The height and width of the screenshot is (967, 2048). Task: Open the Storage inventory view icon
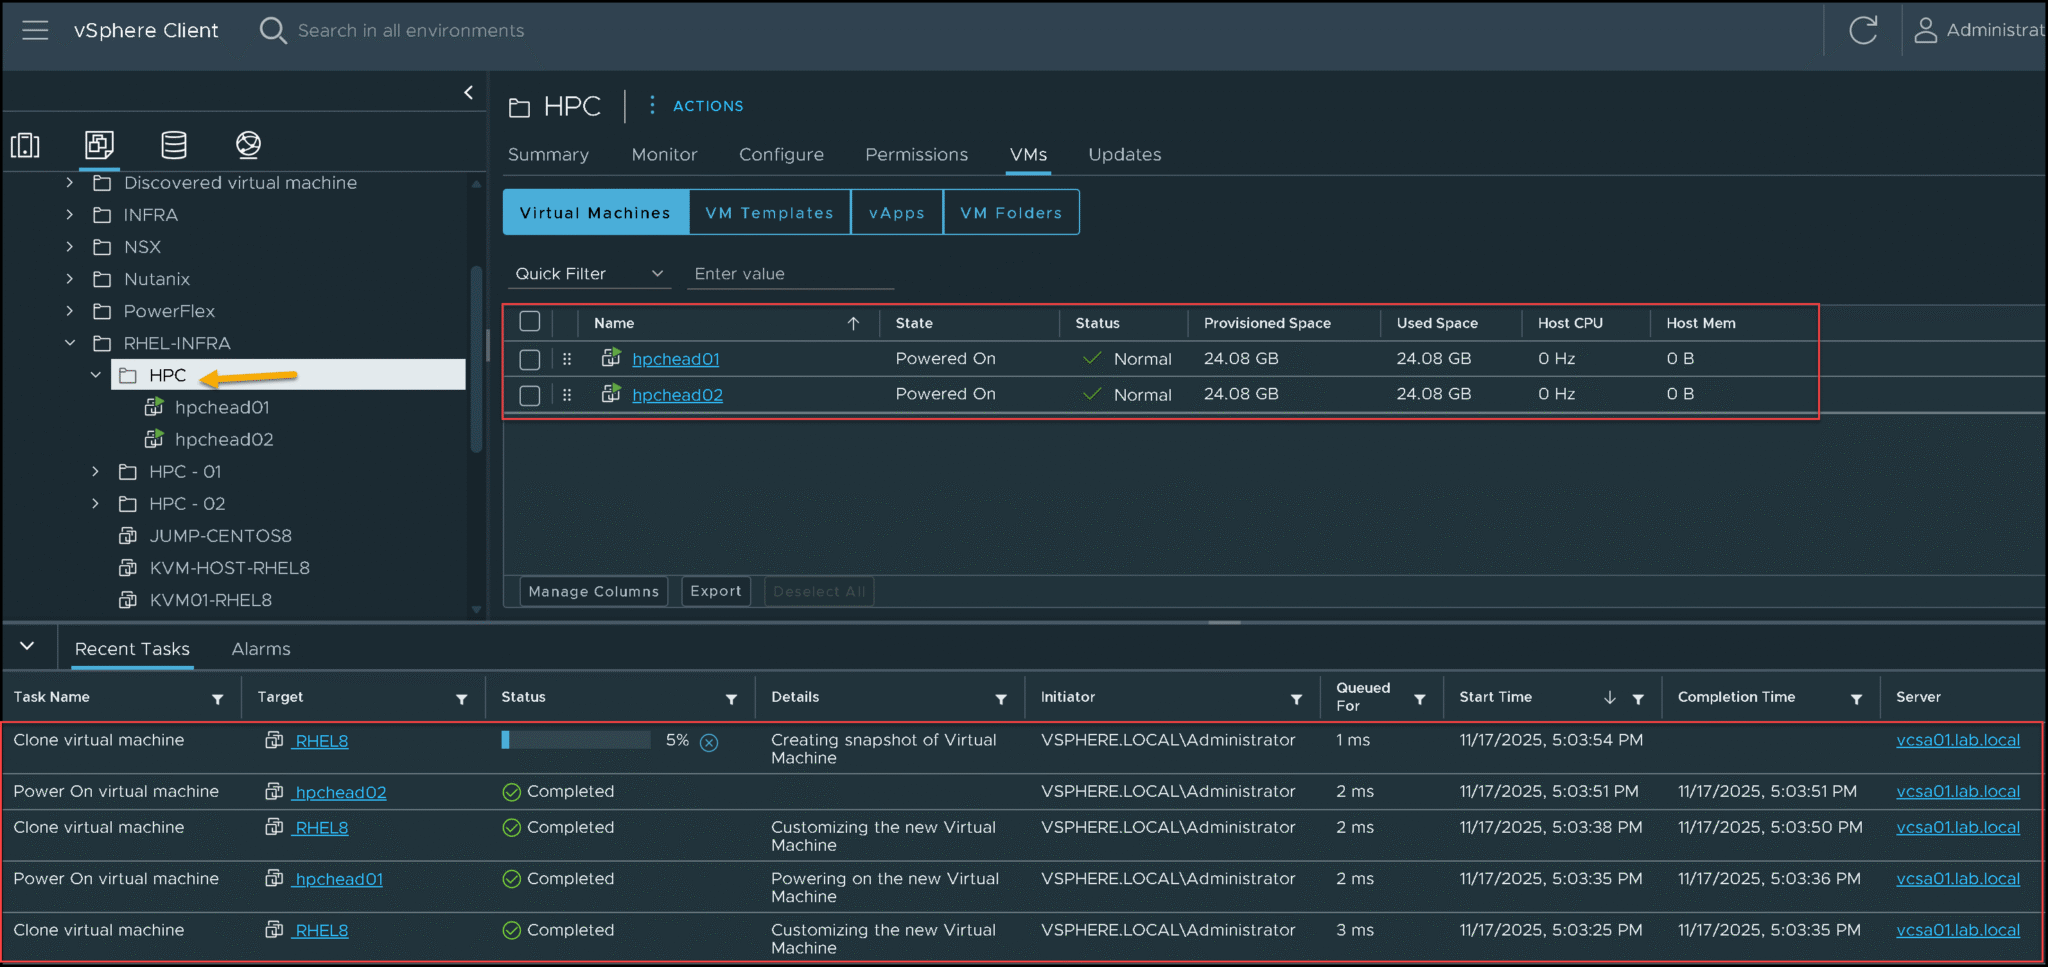pos(174,146)
